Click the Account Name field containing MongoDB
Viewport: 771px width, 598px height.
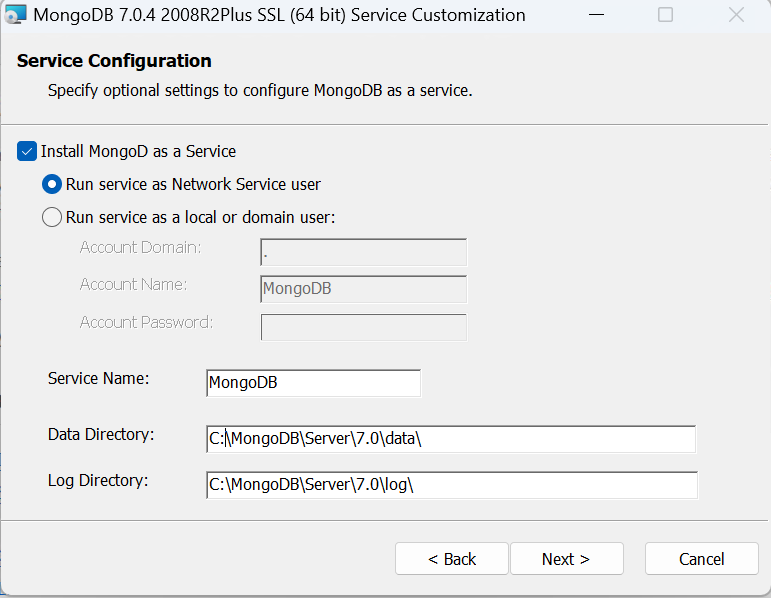(x=363, y=290)
